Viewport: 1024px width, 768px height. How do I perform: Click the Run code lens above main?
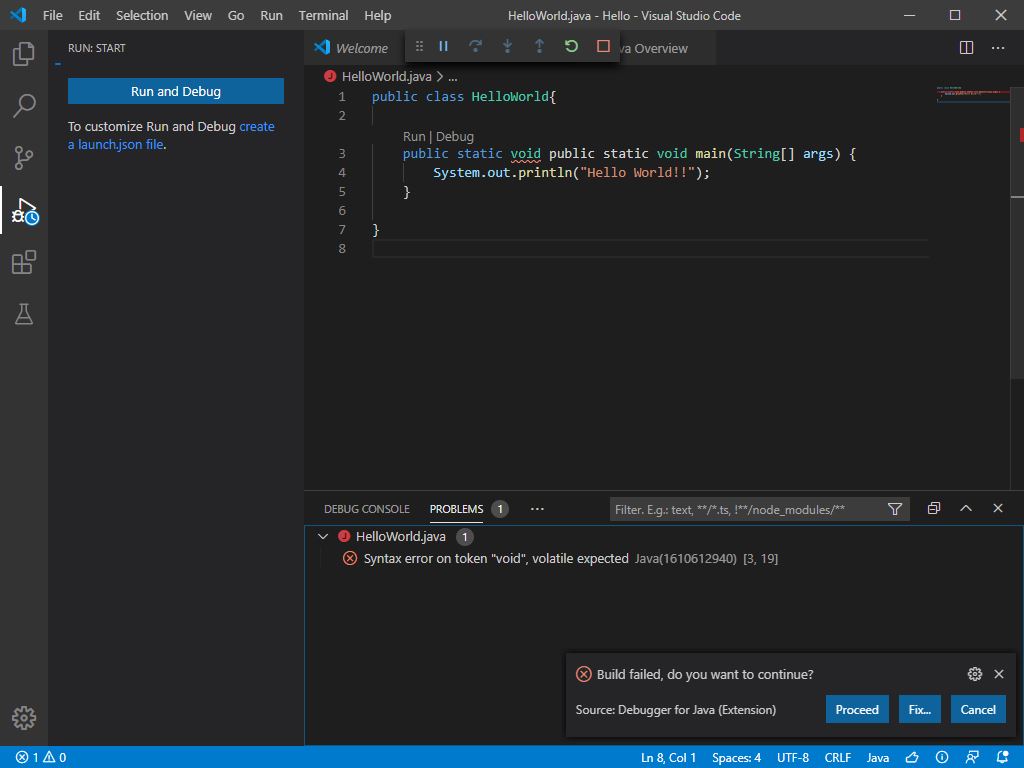[x=413, y=136]
